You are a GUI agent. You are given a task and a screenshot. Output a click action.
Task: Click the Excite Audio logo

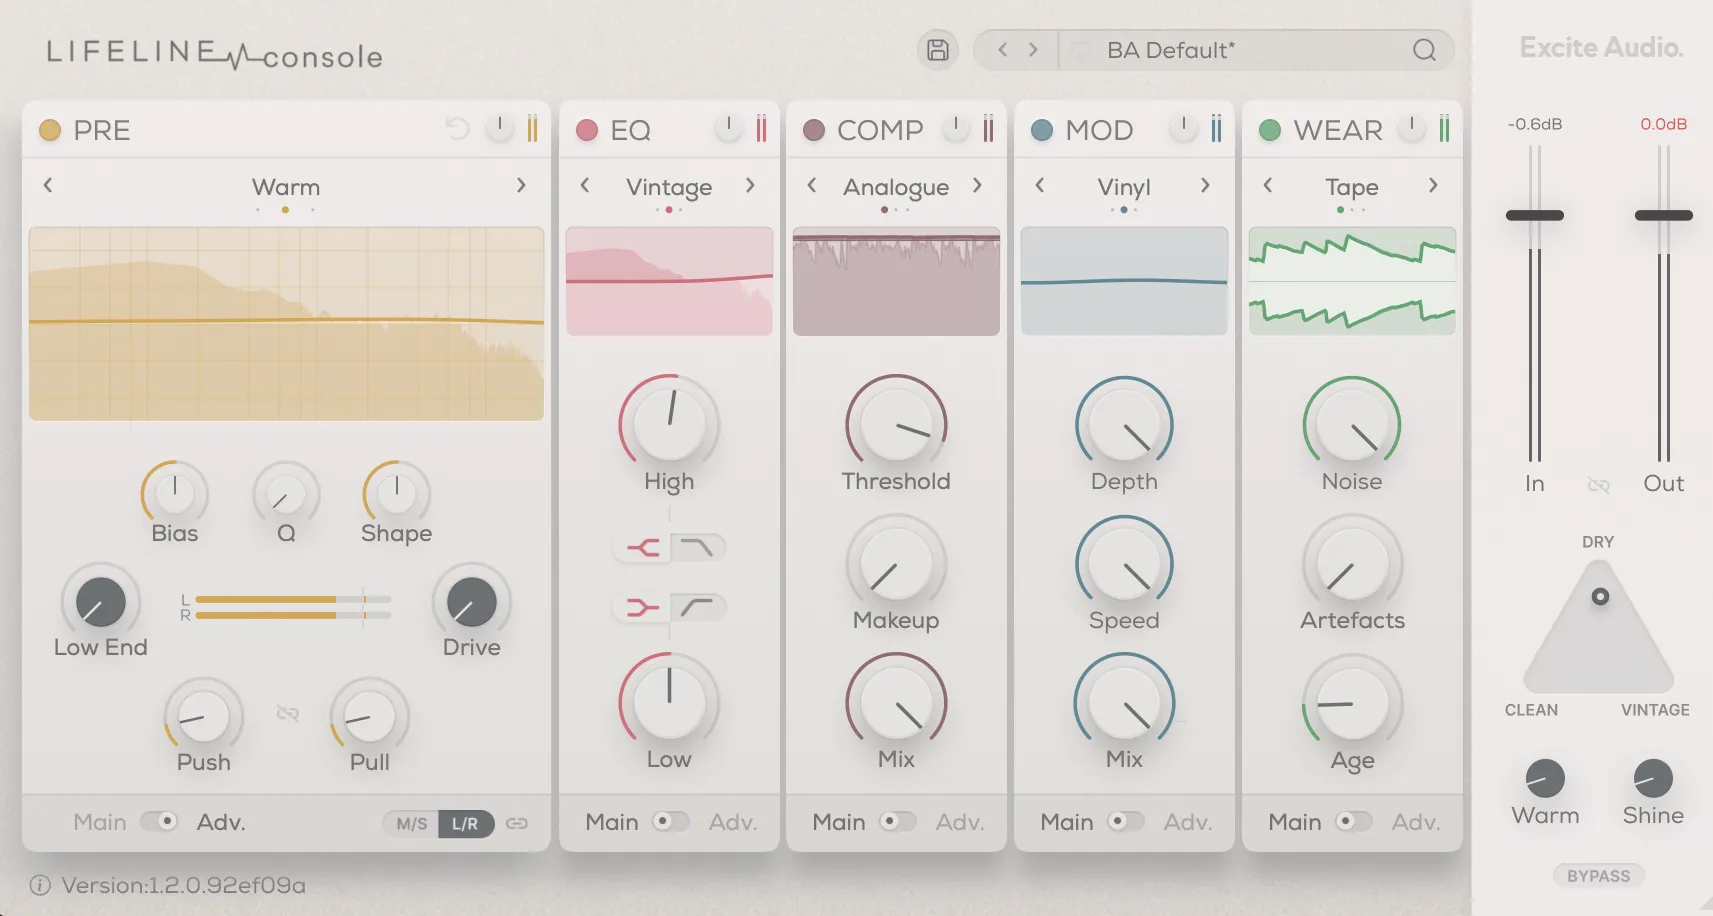pyautogui.click(x=1599, y=47)
